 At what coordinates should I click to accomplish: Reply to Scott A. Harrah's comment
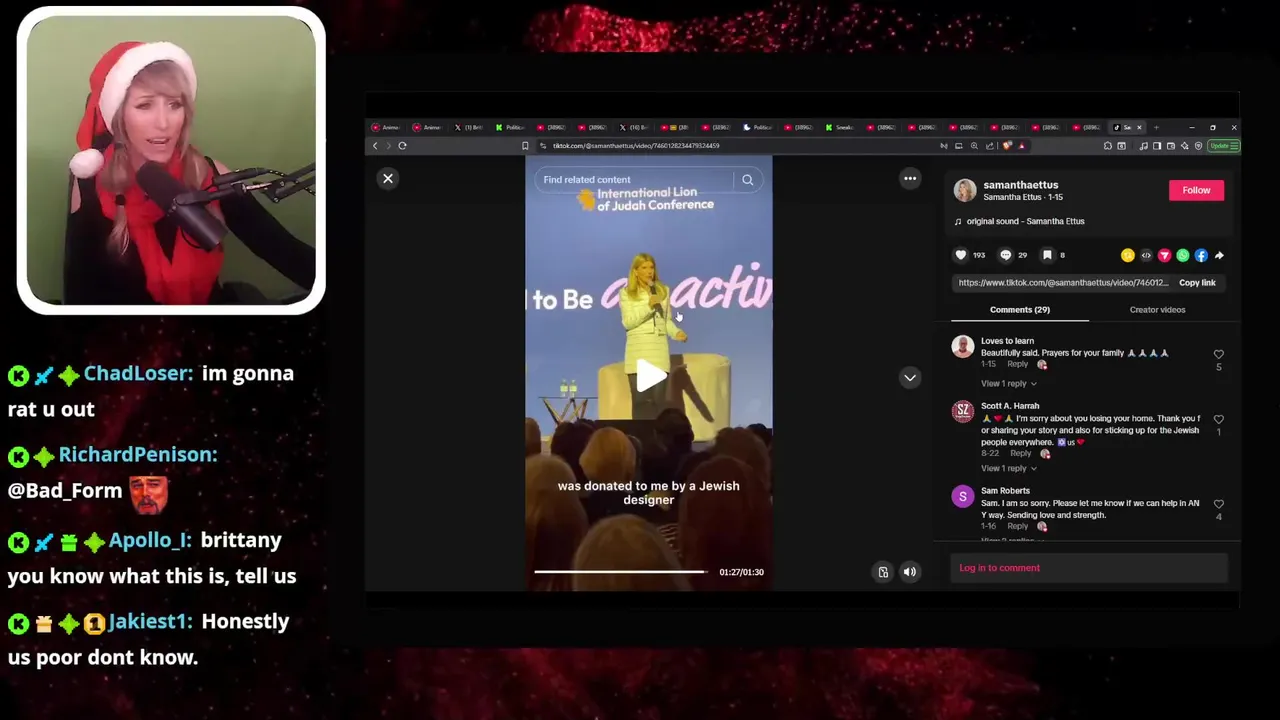coord(1020,454)
